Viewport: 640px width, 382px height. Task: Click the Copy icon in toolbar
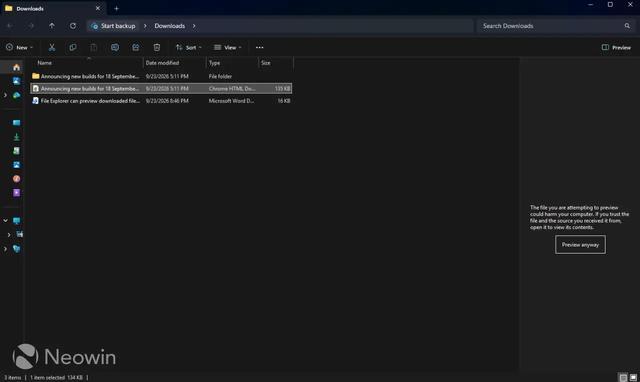(73, 47)
